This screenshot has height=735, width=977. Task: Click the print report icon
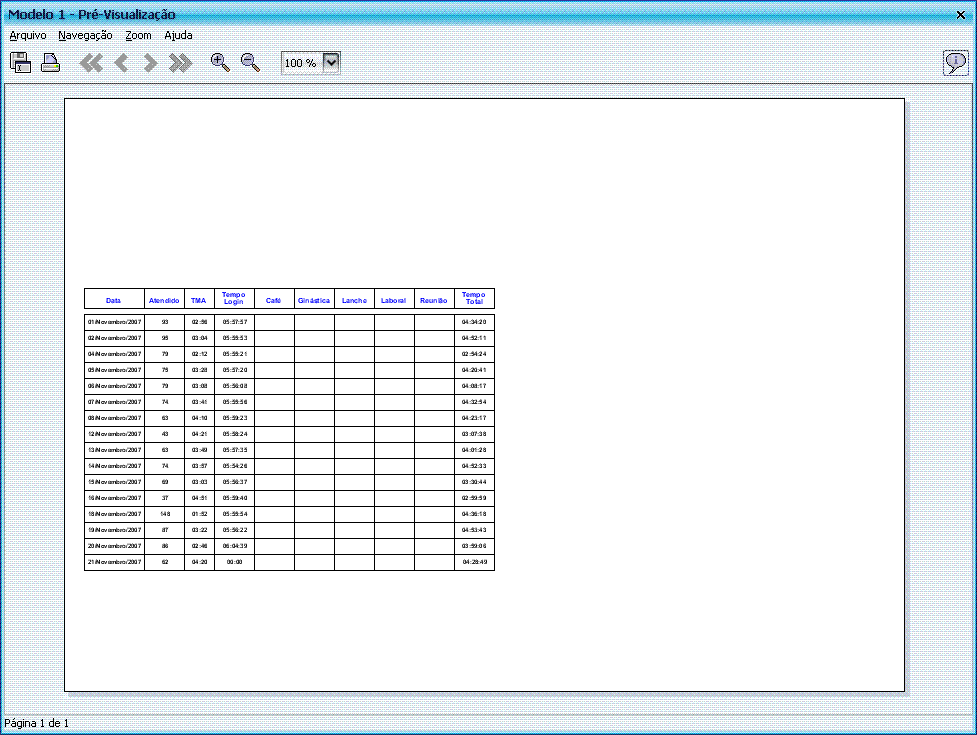[x=50, y=63]
